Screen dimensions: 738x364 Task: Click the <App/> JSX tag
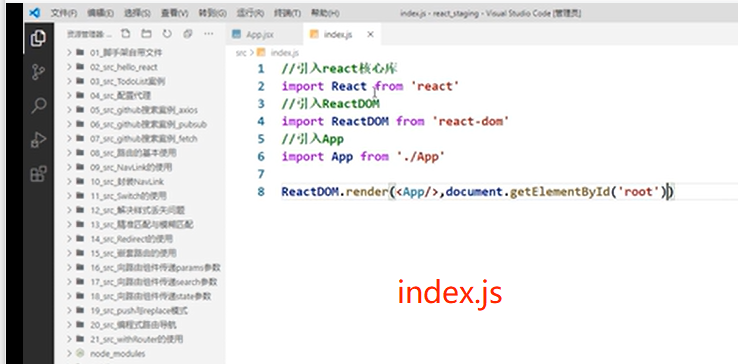(x=417, y=192)
